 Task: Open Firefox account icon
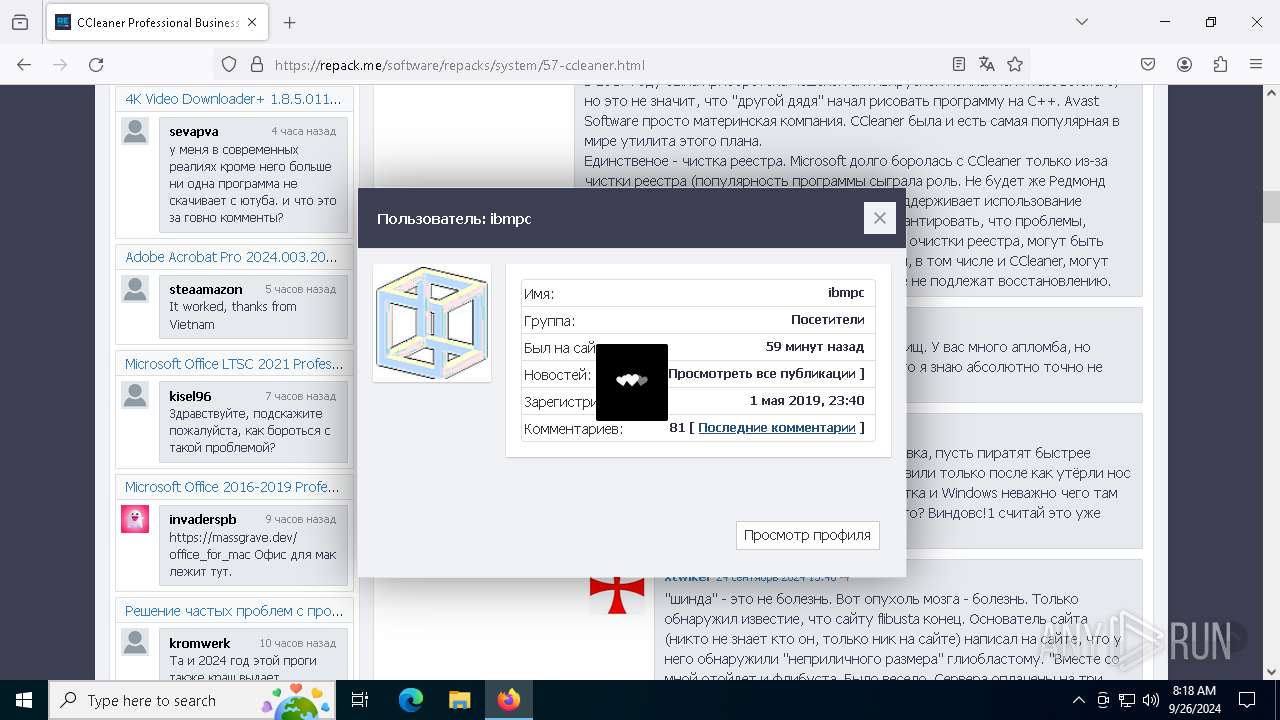(1184, 64)
